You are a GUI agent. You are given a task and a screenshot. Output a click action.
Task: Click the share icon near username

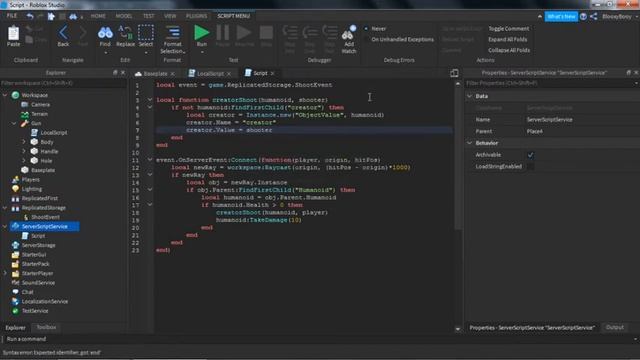click(593, 16)
